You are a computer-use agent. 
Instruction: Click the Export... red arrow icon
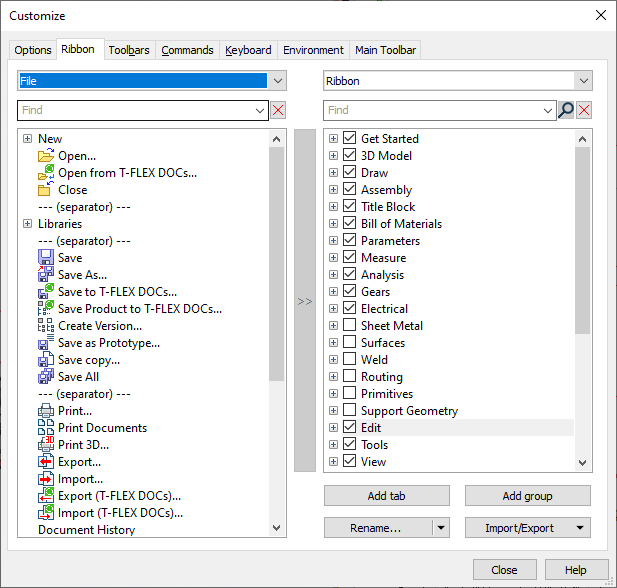(x=46, y=462)
